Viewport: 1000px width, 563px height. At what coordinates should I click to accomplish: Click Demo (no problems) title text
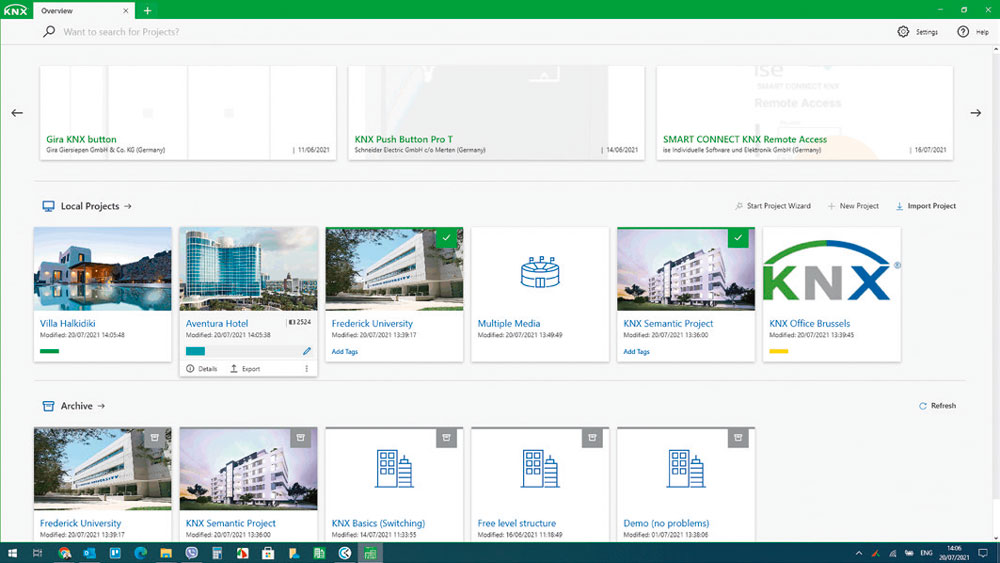pyautogui.click(x=666, y=523)
